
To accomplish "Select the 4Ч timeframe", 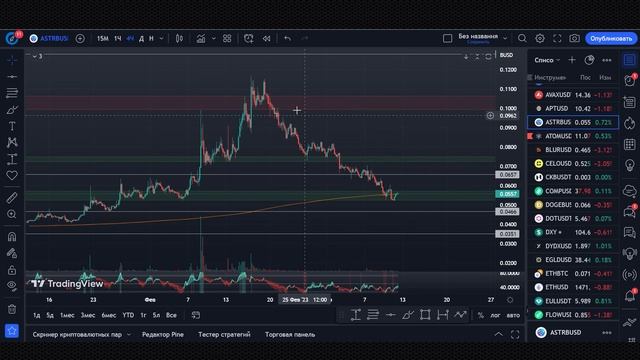I will click(x=130, y=38).
